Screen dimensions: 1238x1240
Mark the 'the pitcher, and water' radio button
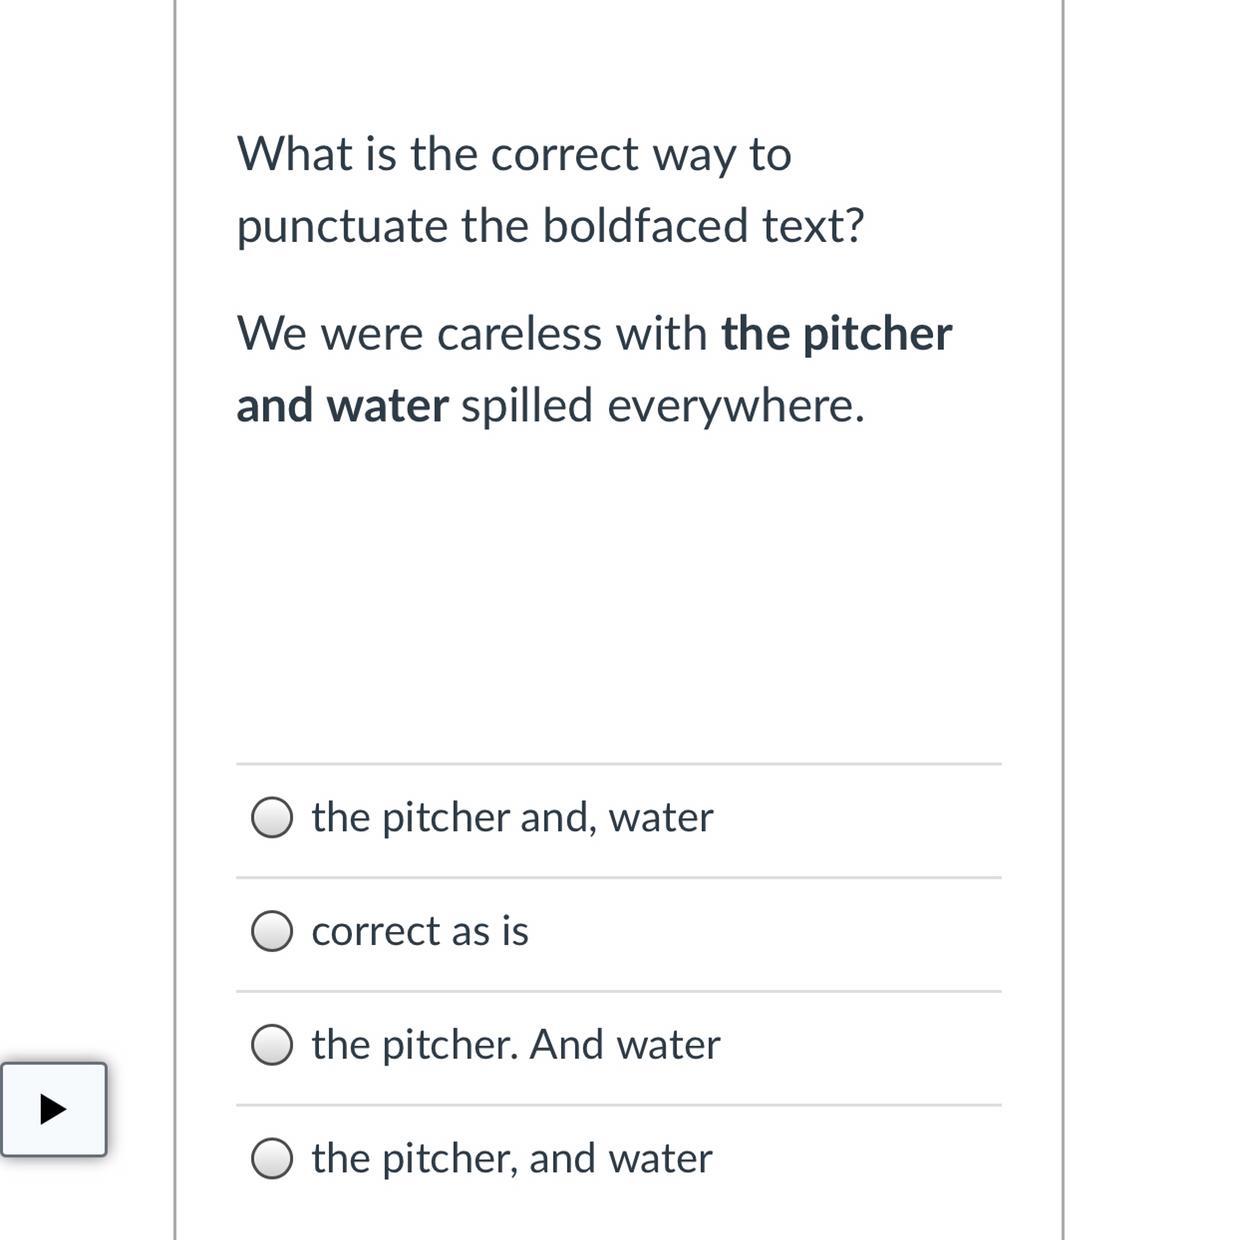pos(272,1159)
